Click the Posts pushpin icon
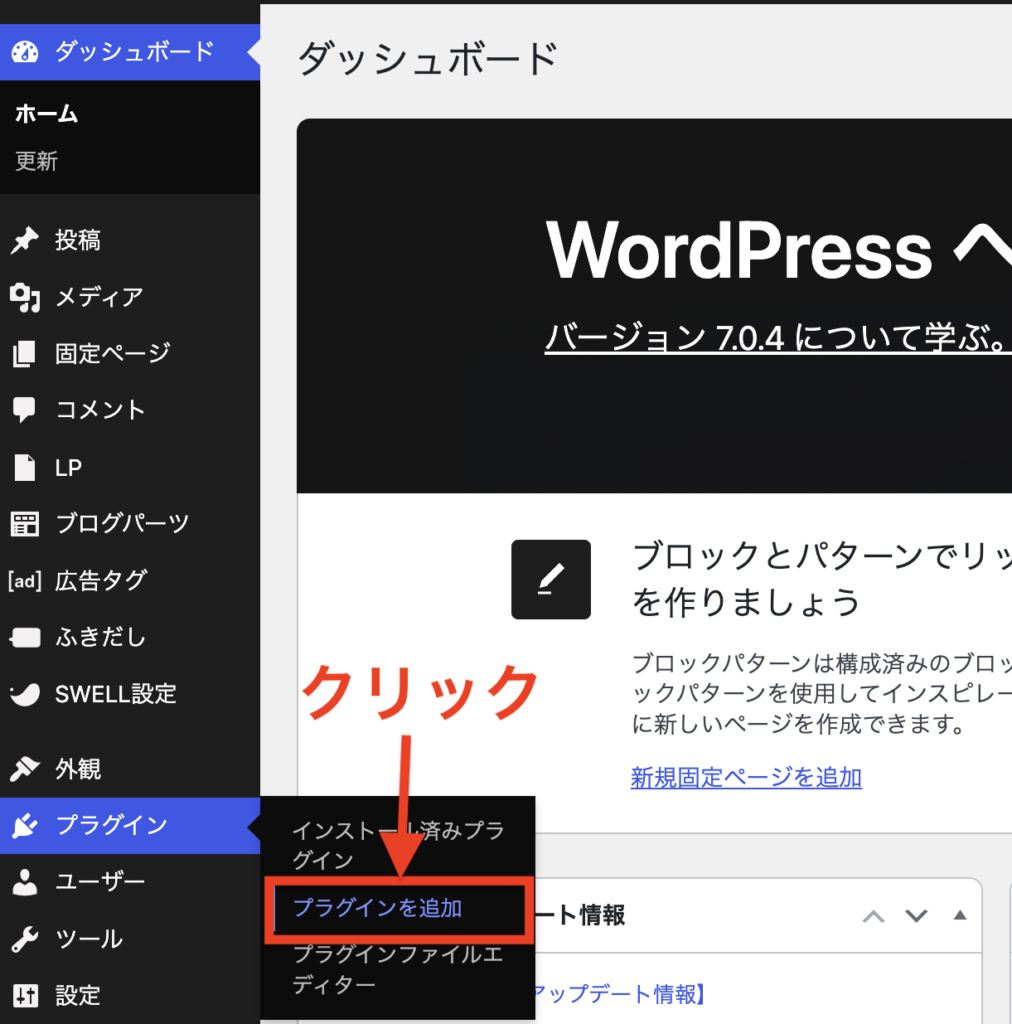This screenshot has width=1012, height=1024. point(25,240)
